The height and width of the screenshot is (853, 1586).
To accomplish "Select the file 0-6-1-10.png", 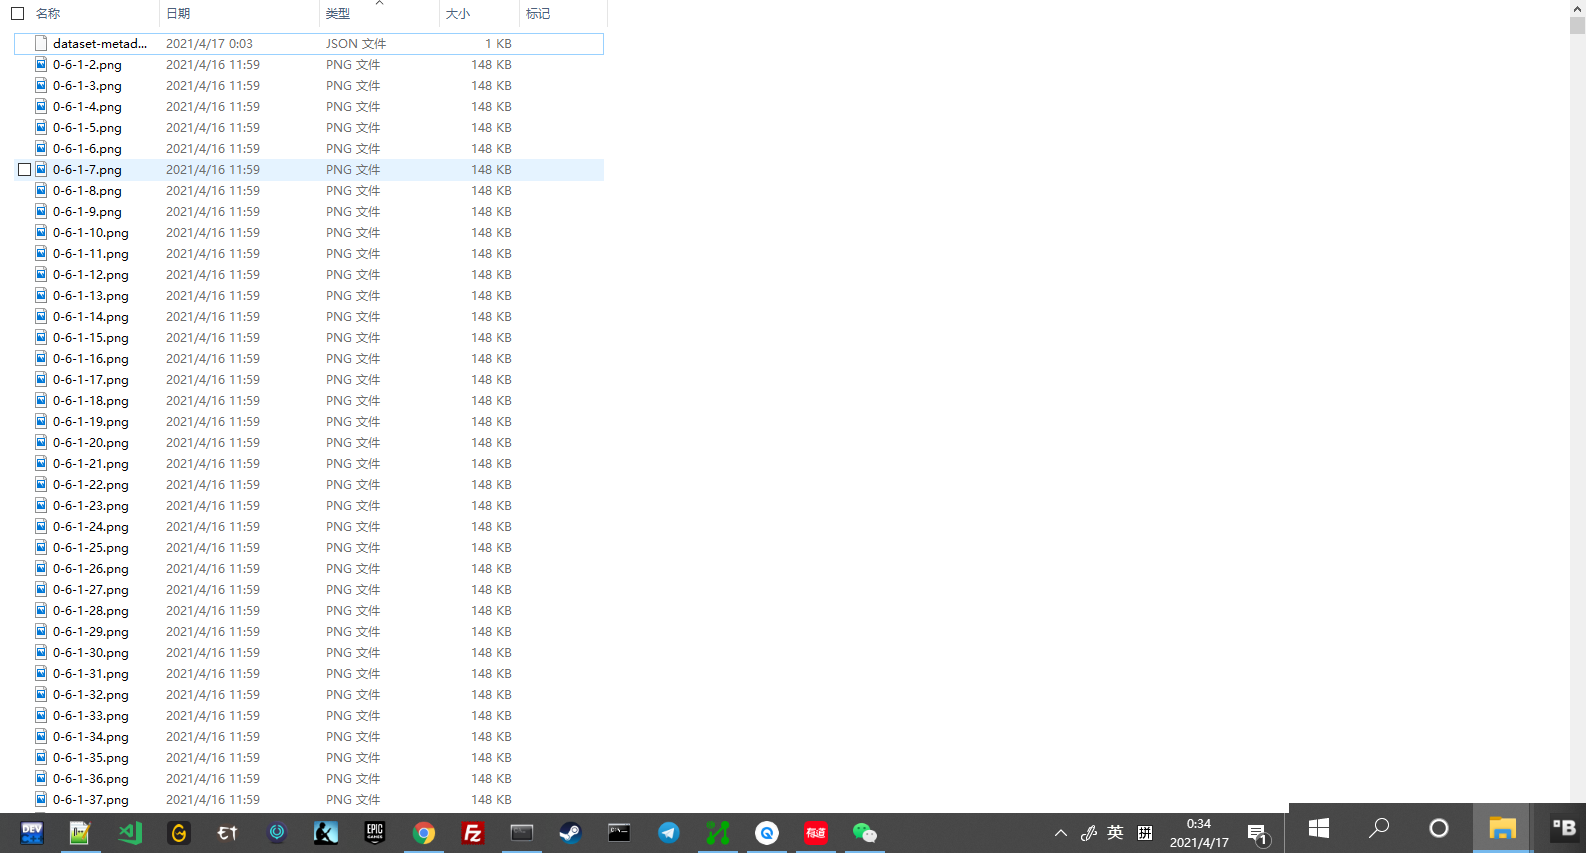I will click(91, 232).
